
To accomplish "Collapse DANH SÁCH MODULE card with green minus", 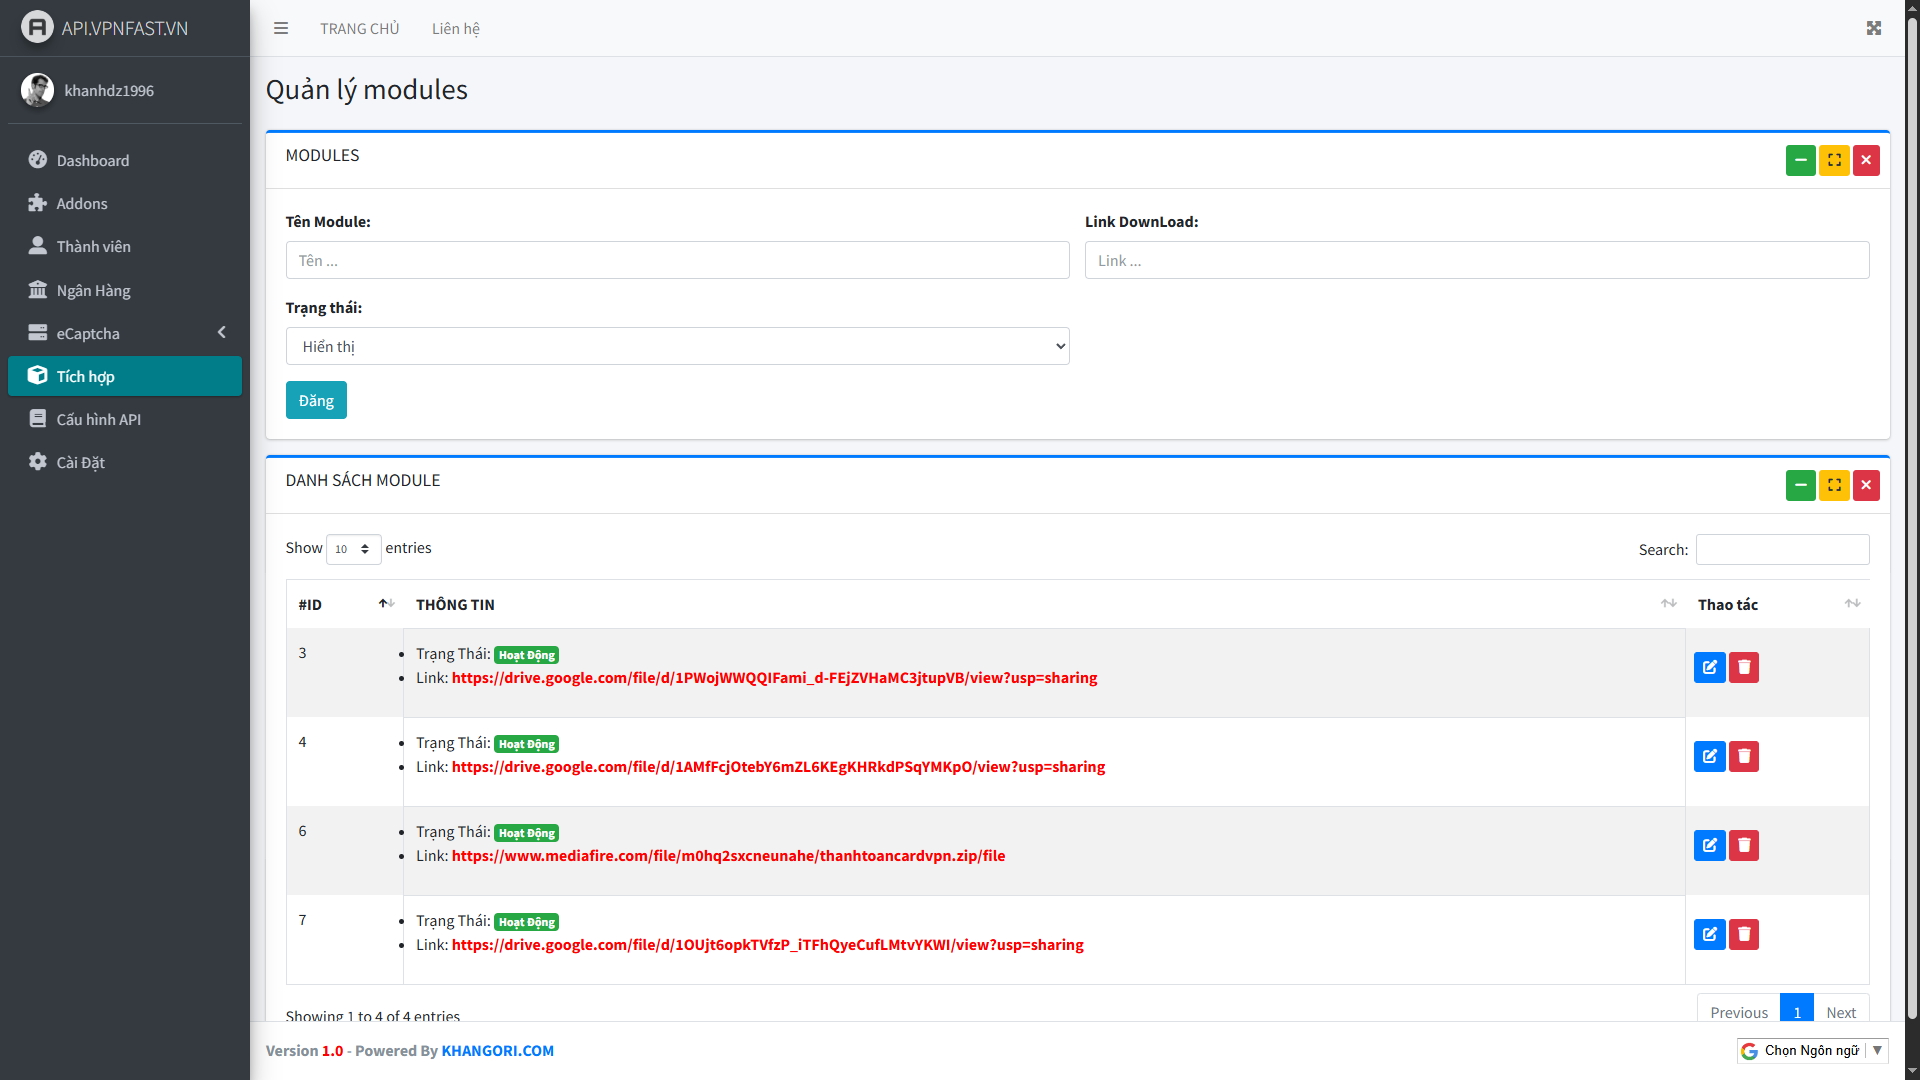I will pos(1800,485).
